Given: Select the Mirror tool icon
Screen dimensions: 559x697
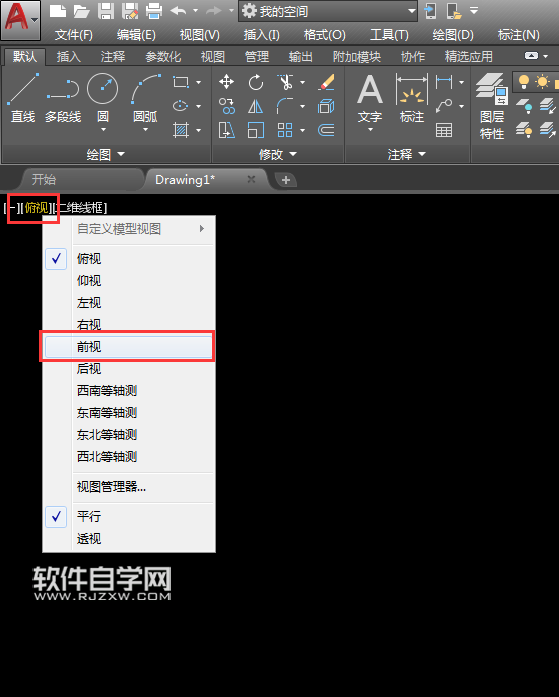Looking at the screenshot, I should click(x=256, y=106).
